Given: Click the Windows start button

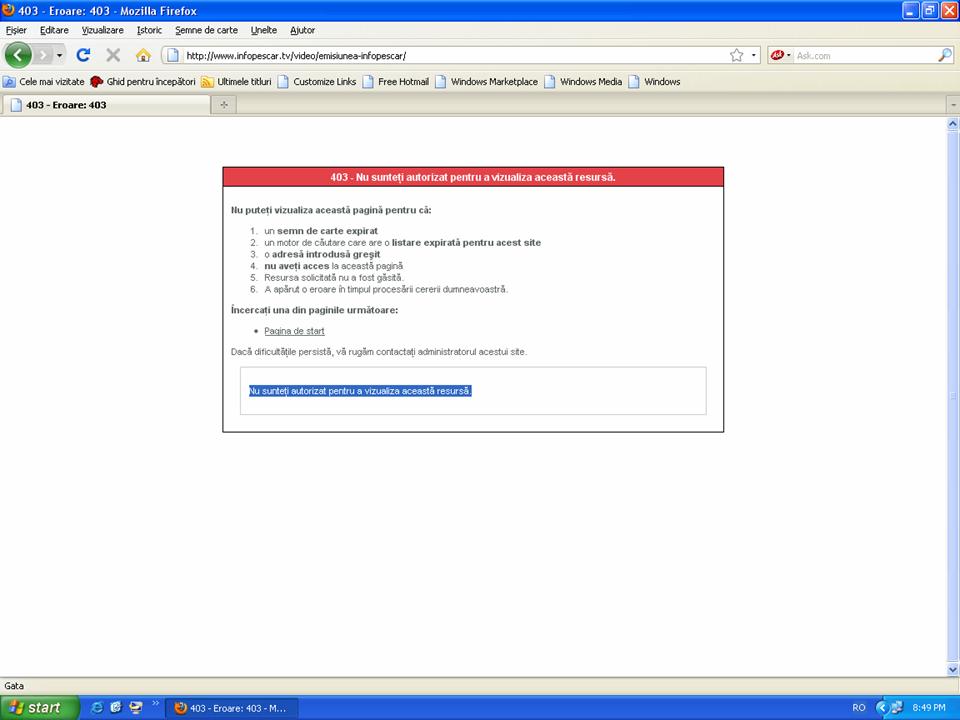Looking at the screenshot, I should click(x=35, y=707).
